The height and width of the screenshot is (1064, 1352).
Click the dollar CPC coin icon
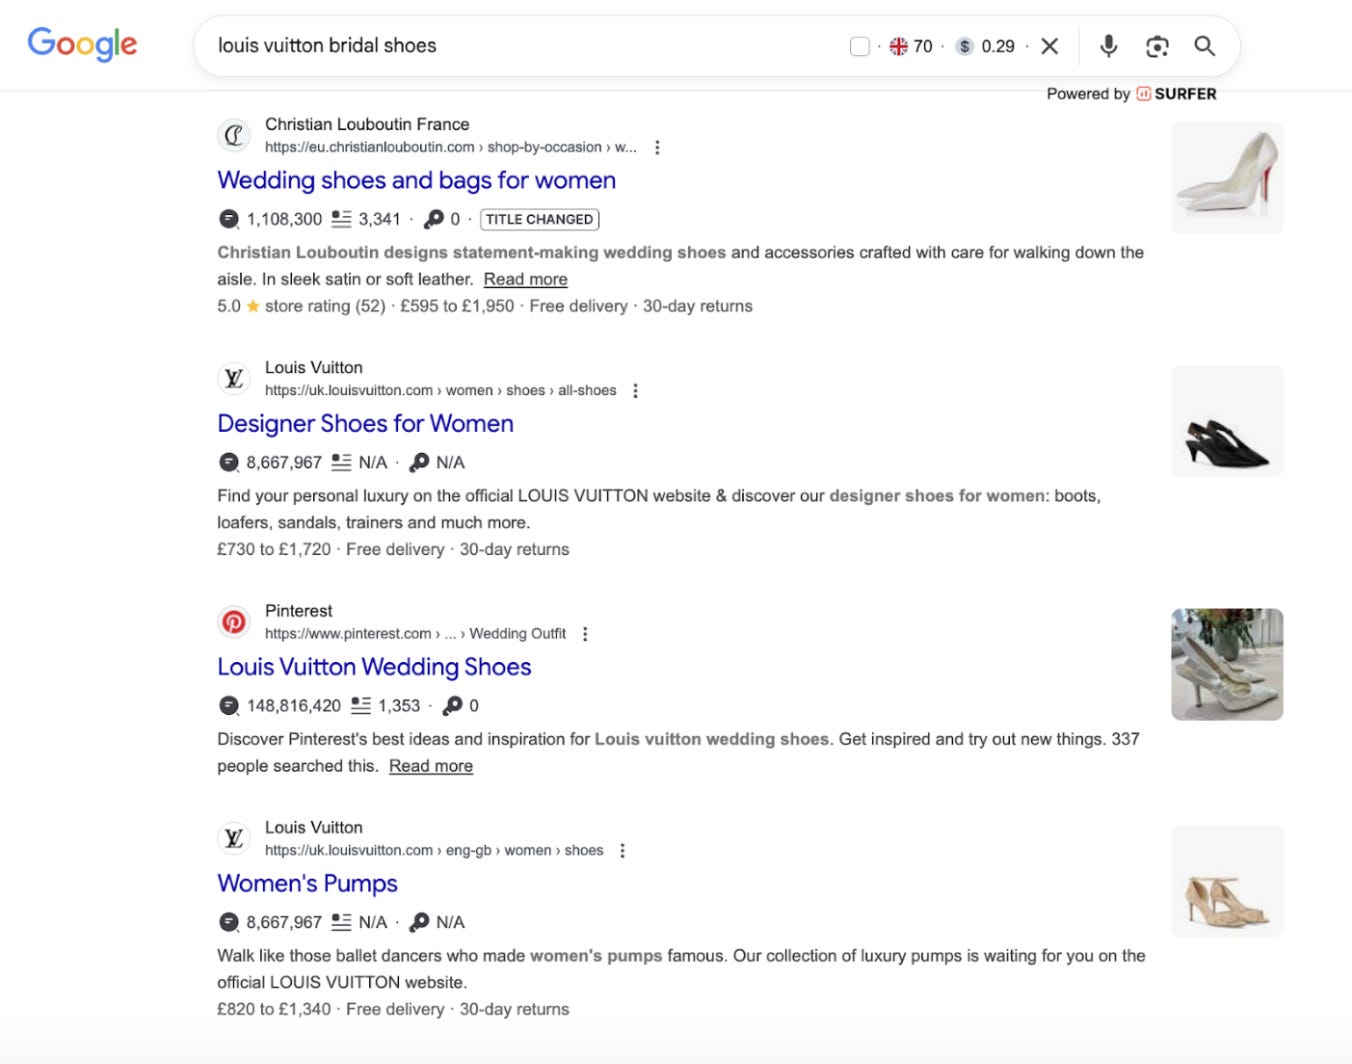click(965, 46)
